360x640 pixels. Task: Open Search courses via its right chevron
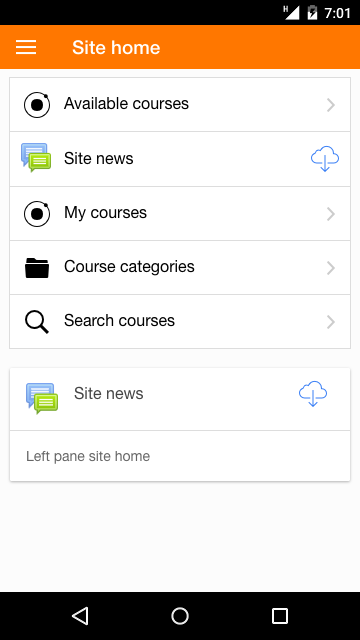pos(331,322)
